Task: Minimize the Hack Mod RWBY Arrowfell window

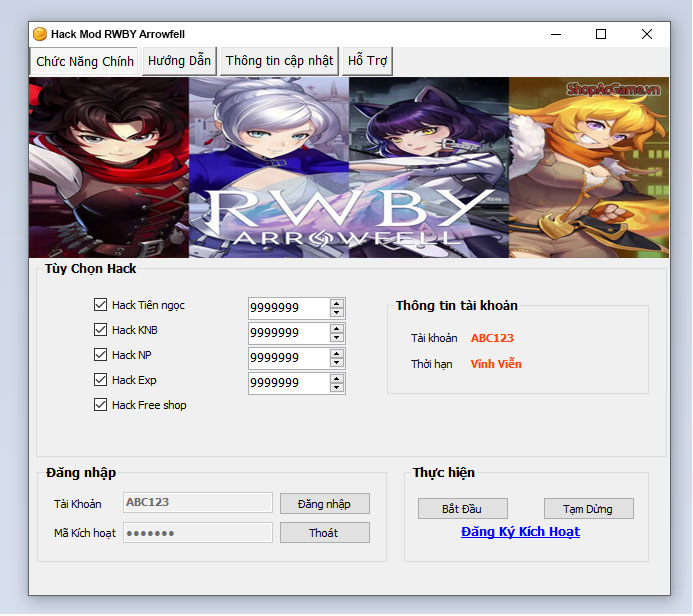Action: click(x=556, y=34)
